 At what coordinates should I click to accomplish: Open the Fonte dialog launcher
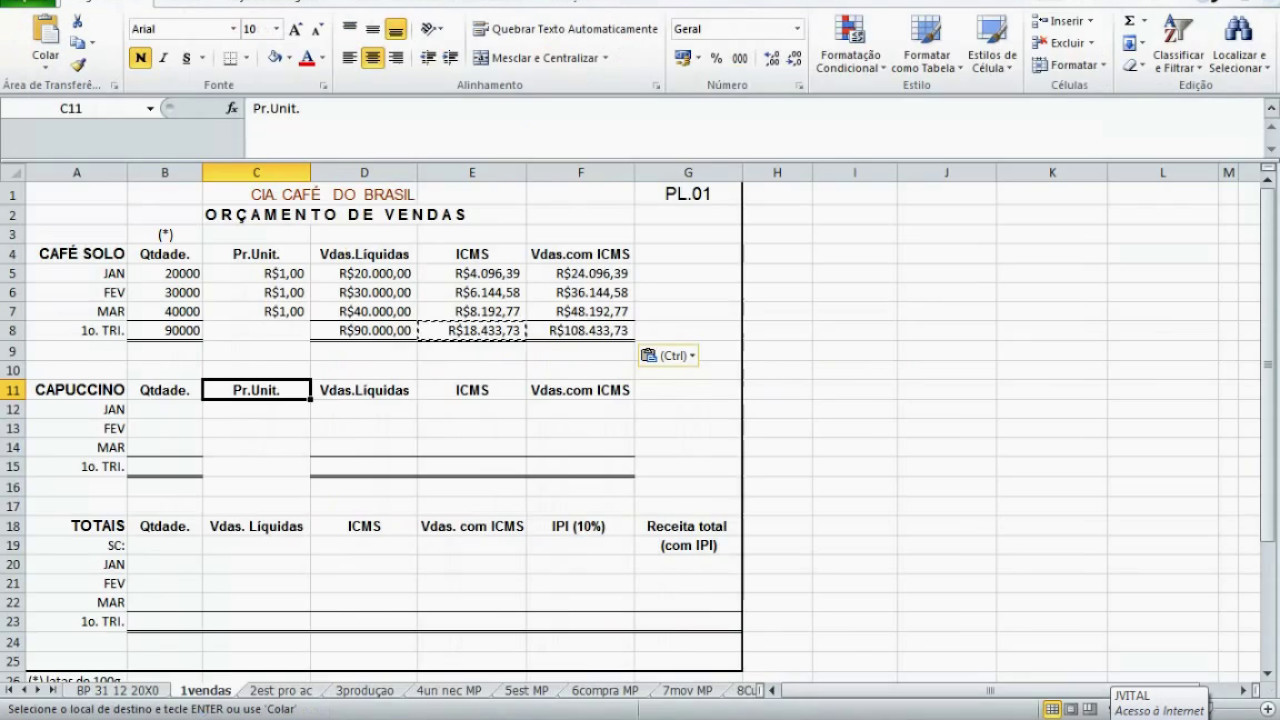[x=322, y=86]
